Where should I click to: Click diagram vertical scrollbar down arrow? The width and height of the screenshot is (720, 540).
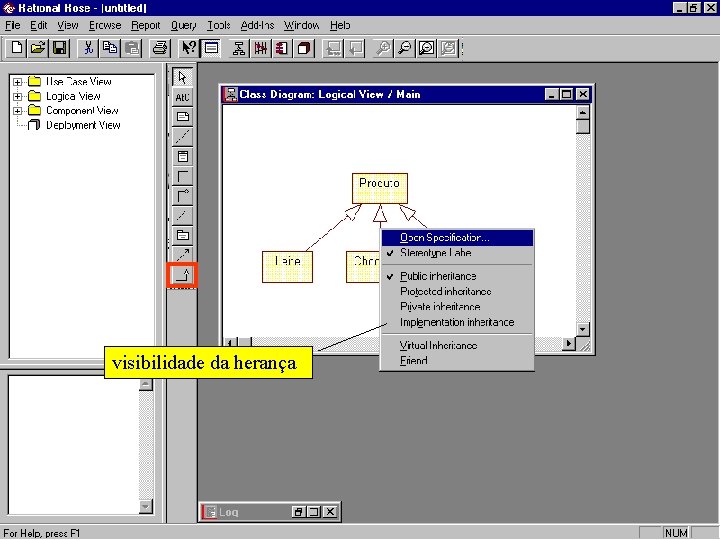tap(582, 329)
